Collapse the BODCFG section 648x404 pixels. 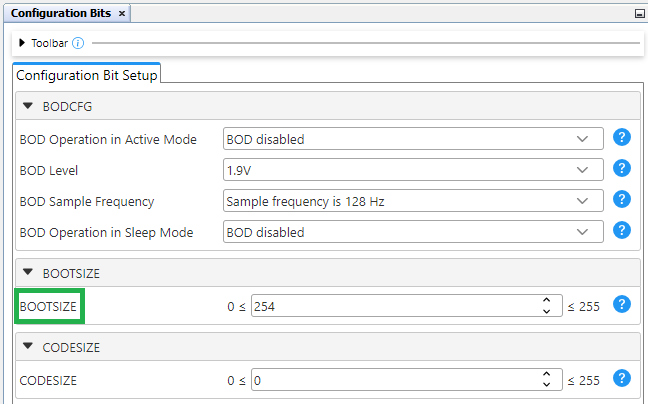click(28, 106)
